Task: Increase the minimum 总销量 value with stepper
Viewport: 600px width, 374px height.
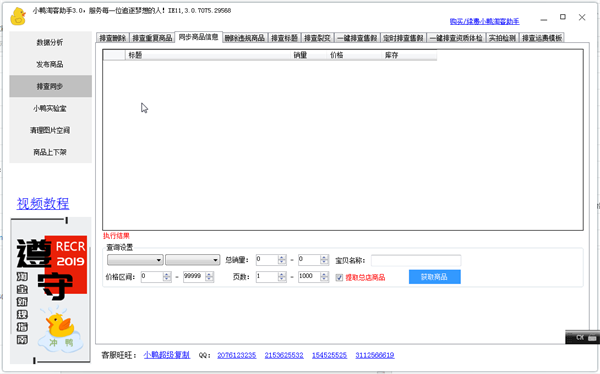Action: tap(282, 257)
